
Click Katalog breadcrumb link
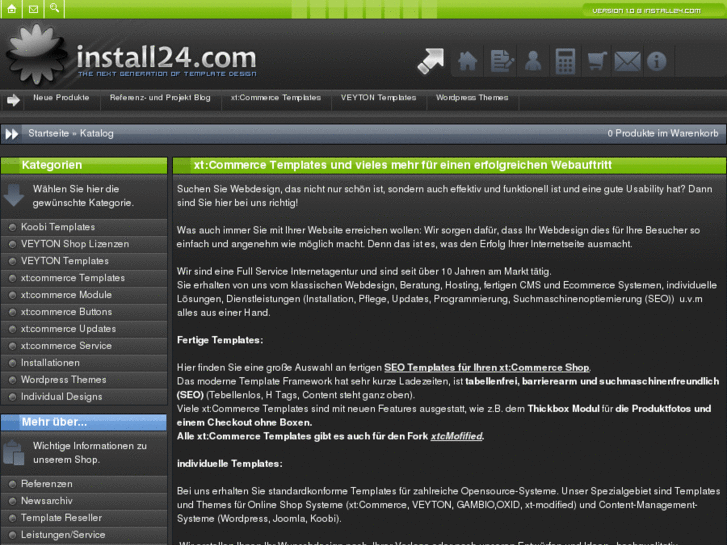point(96,134)
